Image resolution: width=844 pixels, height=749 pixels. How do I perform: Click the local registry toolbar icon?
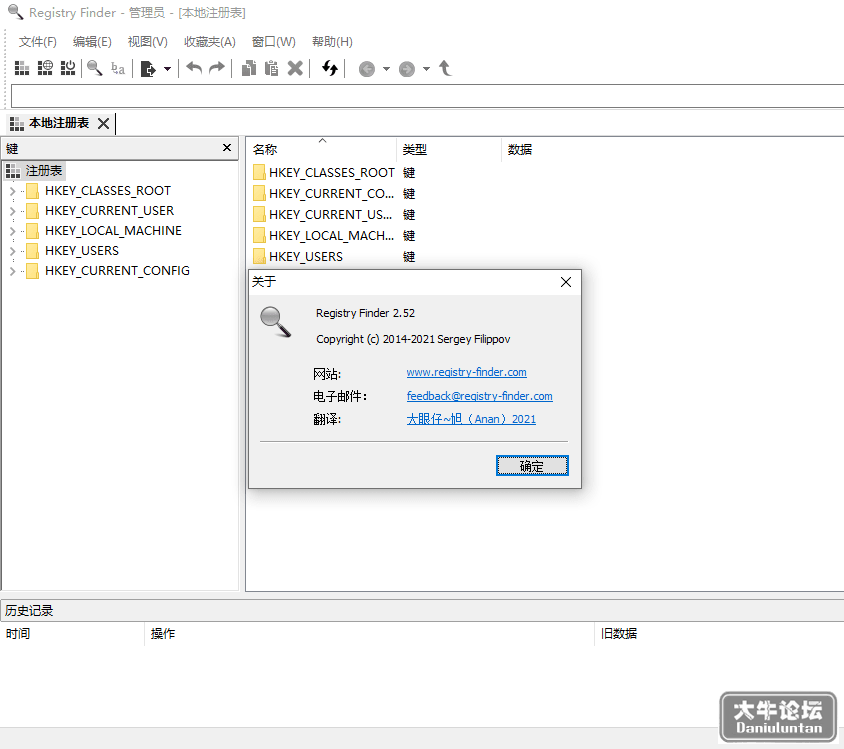(22, 68)
